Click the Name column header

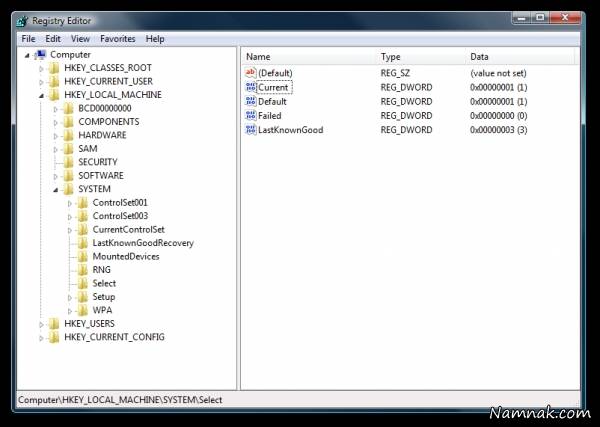(259, 57)
